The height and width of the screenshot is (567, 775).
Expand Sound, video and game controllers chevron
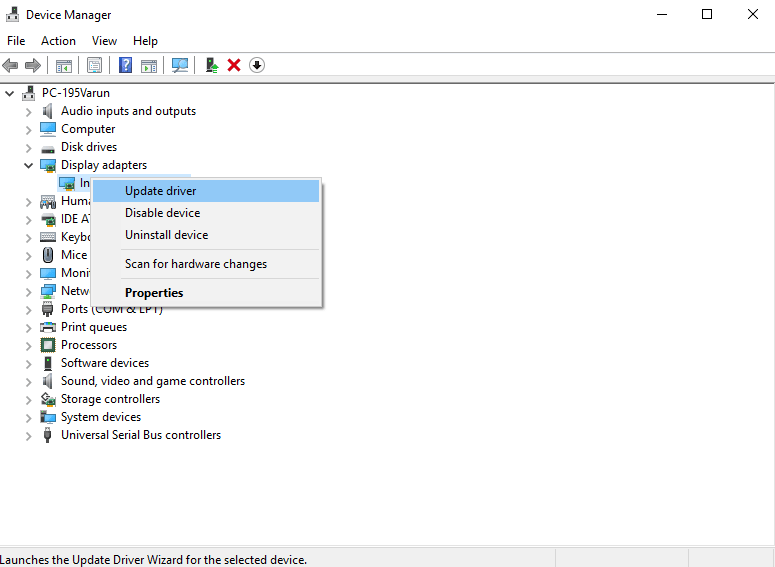click(x=29, y=382)
